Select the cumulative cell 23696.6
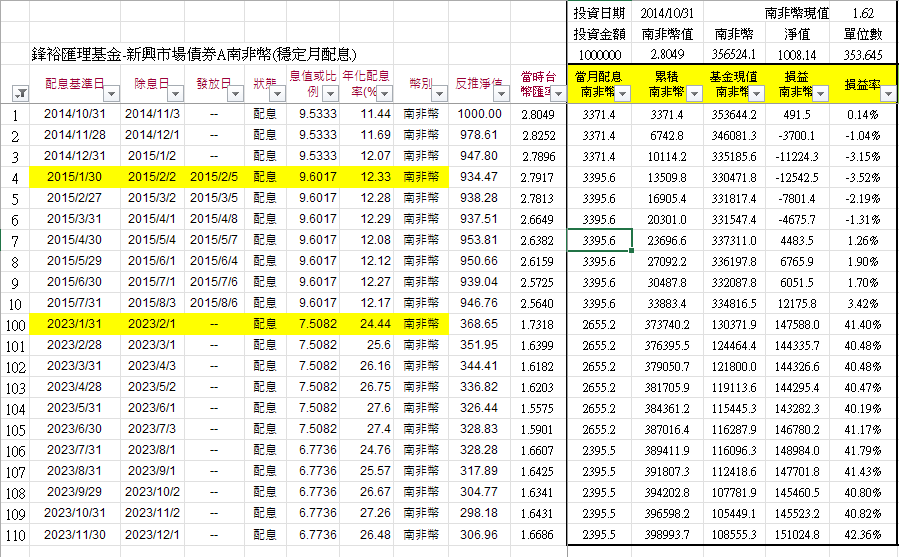899x557 pixels. pos(667,240)
